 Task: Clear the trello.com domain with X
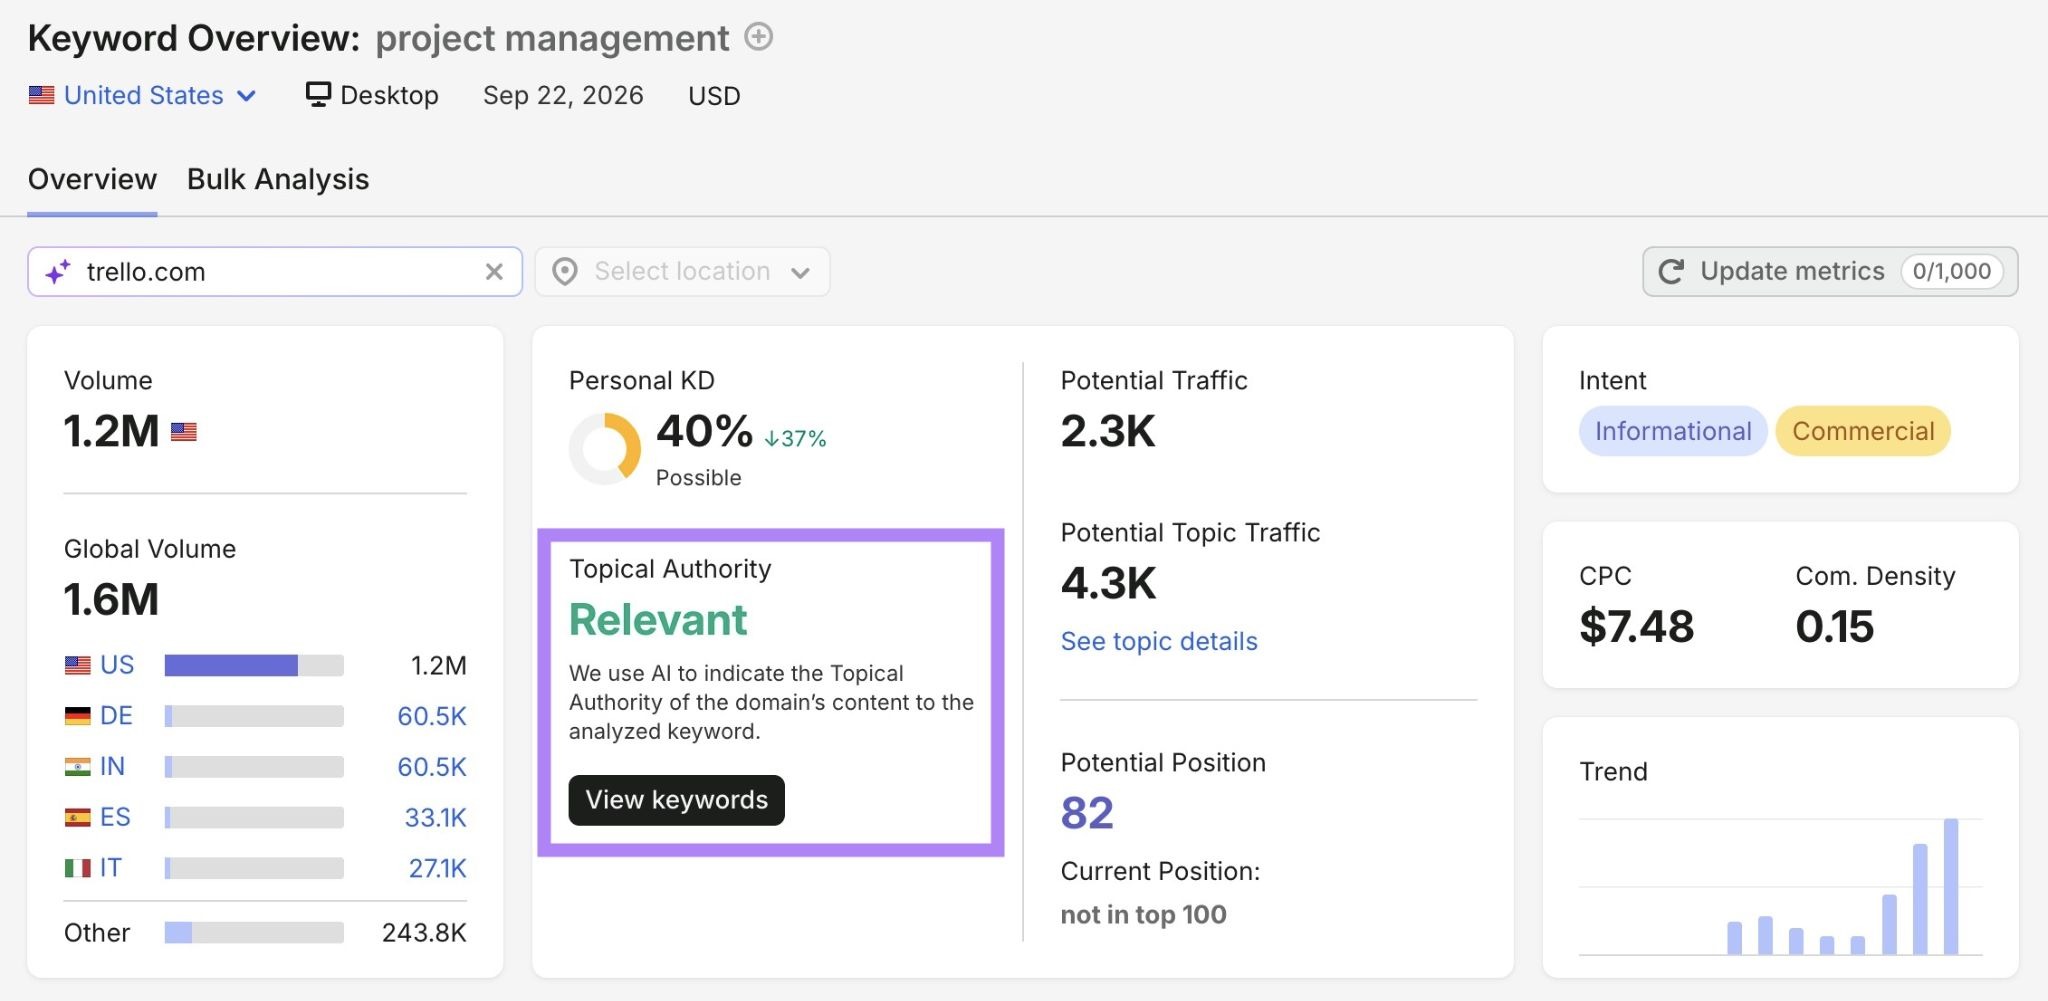[x=494, y=272]
